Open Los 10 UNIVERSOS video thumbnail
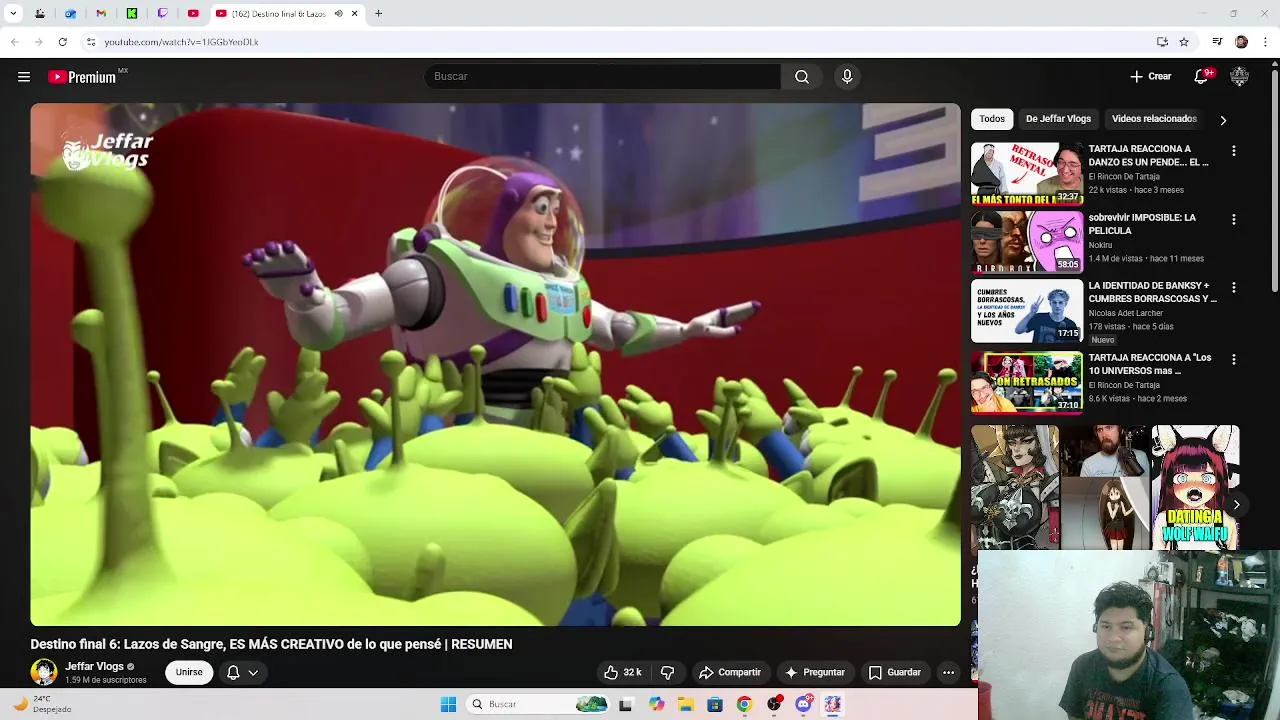Viewport: 1280px width, 720px height. click(x=1026, y=382)
